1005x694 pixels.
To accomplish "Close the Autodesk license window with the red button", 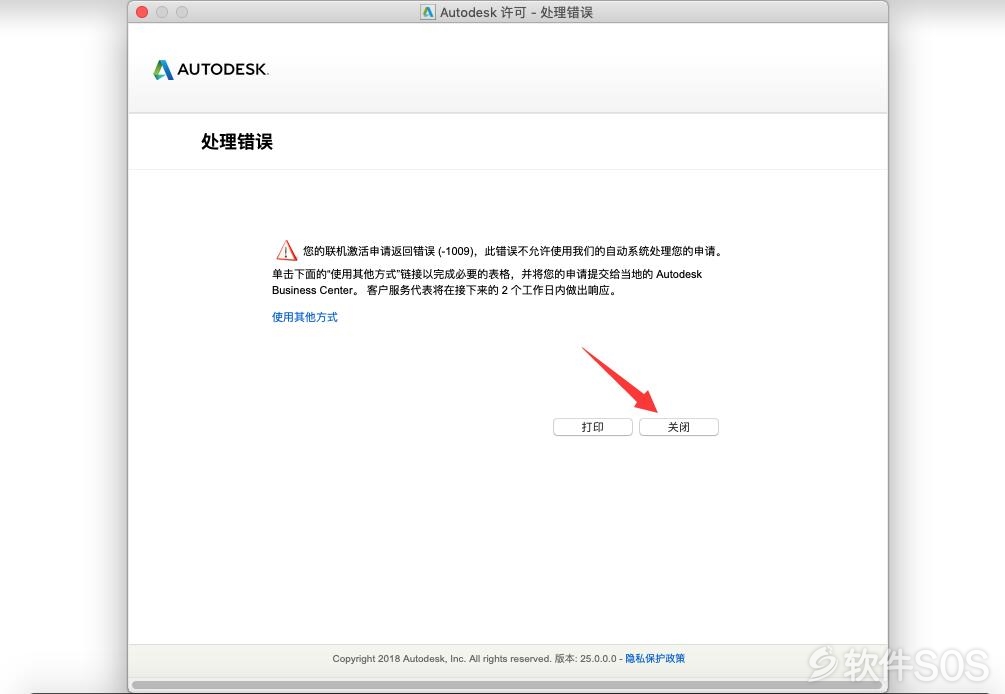I will click(x=142, y=12).
